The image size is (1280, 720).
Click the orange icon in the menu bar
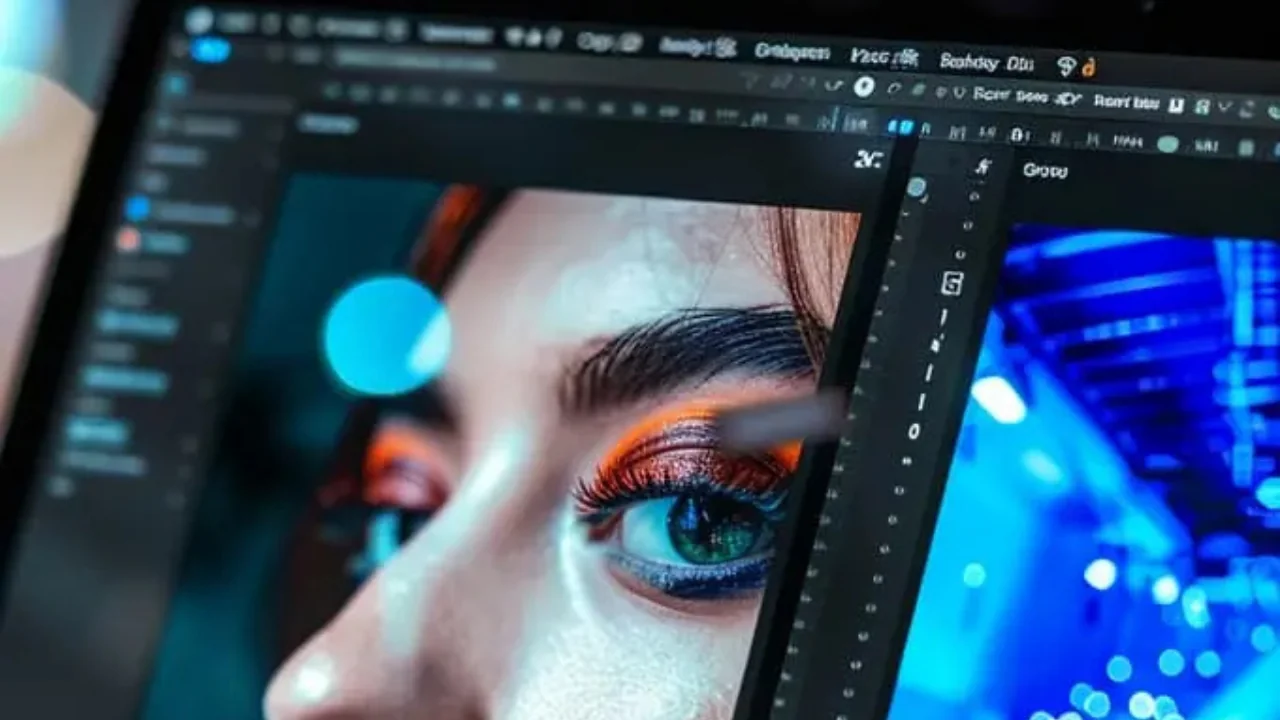(1089, 67)
